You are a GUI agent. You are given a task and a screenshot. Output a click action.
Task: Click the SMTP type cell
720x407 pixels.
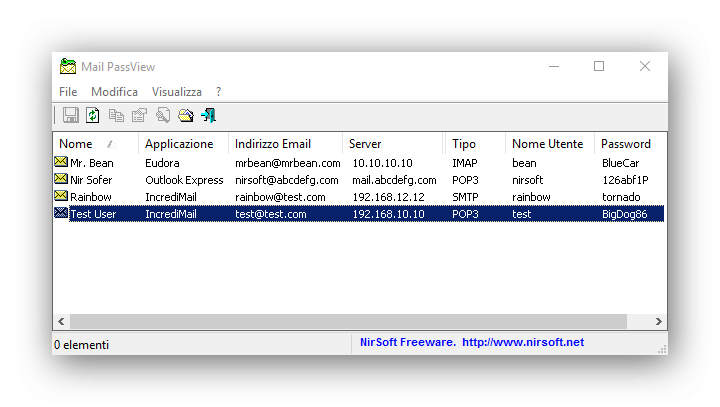coord(465,197)
